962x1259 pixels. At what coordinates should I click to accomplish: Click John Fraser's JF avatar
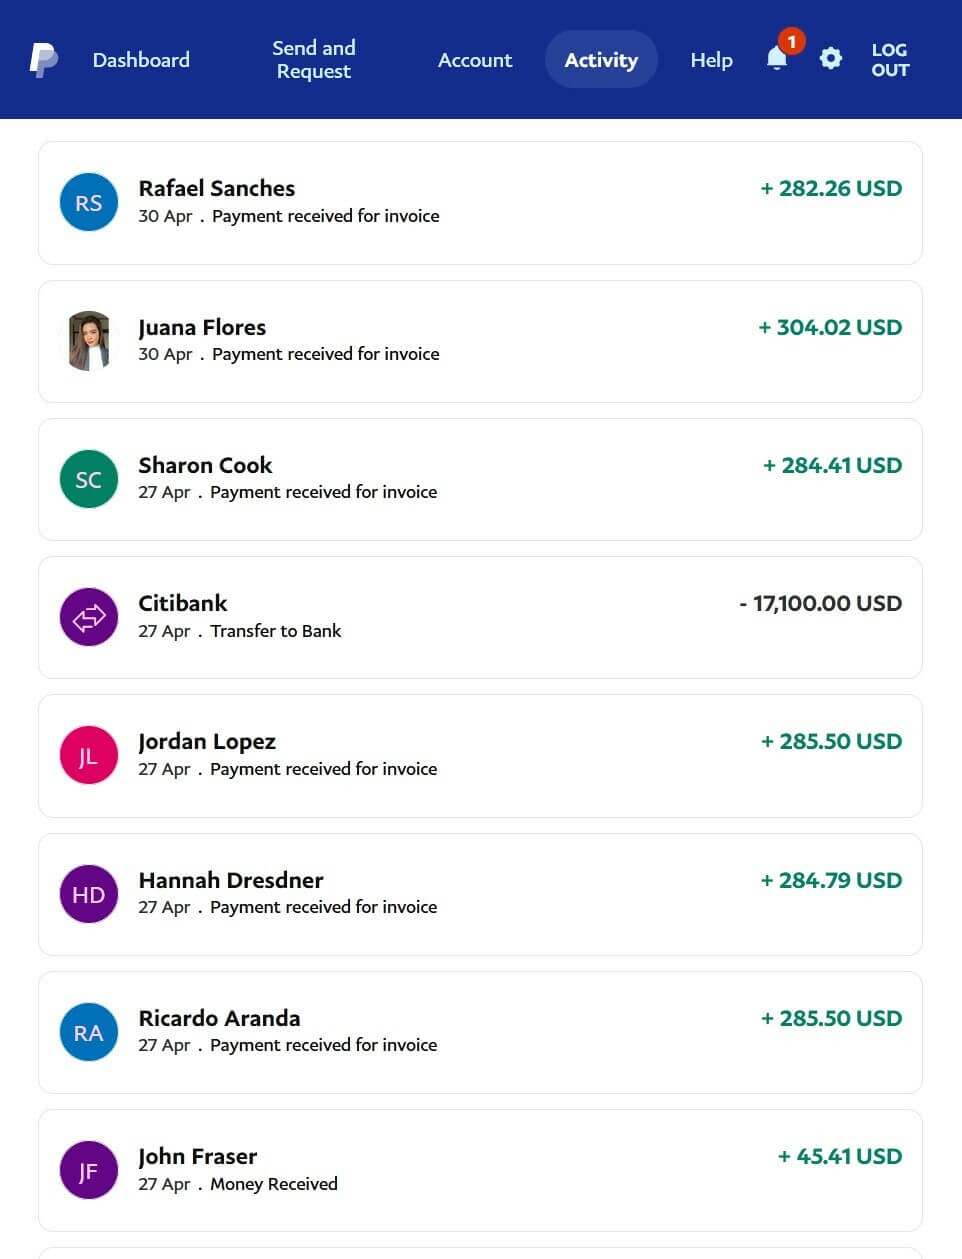pyautogui.click(x=89, y=1170)
